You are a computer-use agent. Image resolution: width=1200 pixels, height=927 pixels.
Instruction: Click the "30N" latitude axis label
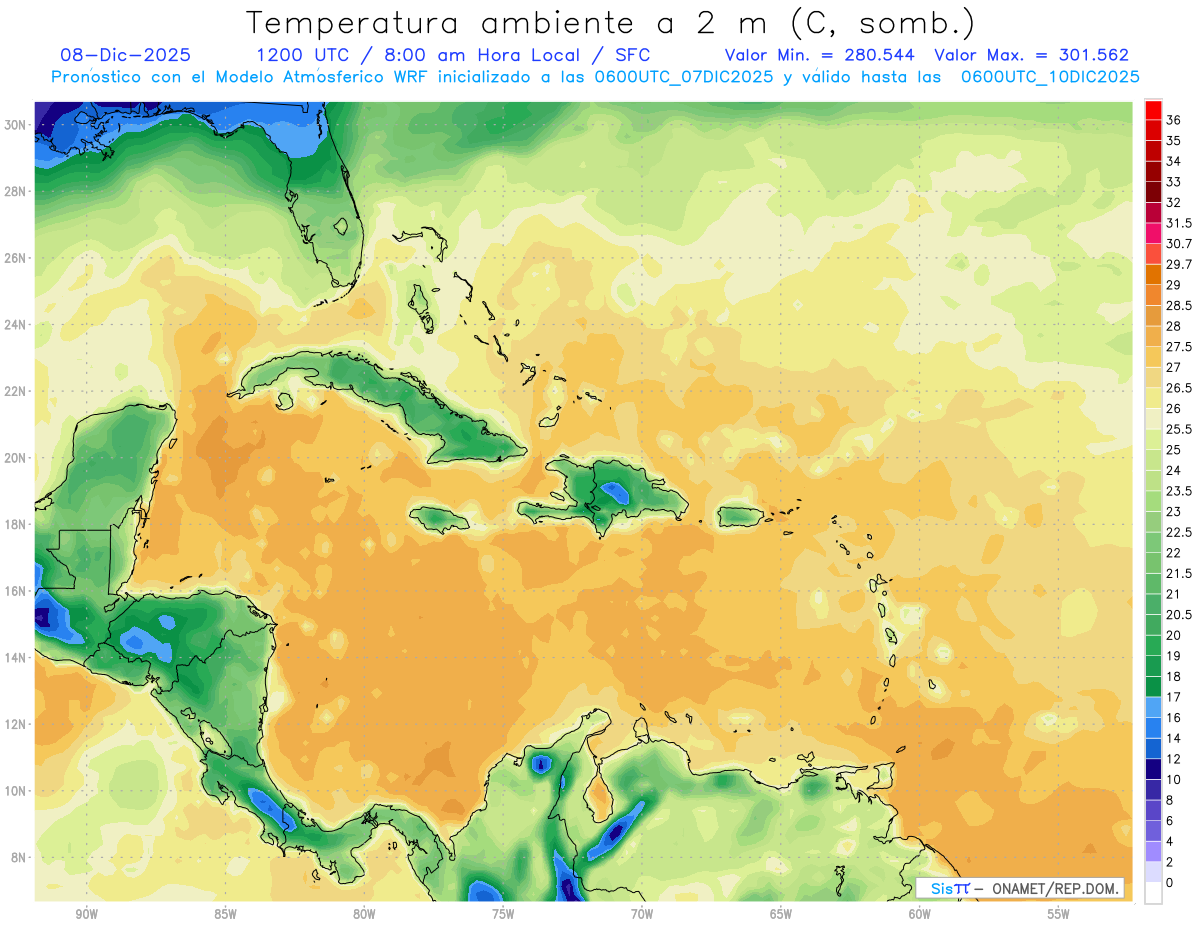pyautogui.click(x=16, y=125)
